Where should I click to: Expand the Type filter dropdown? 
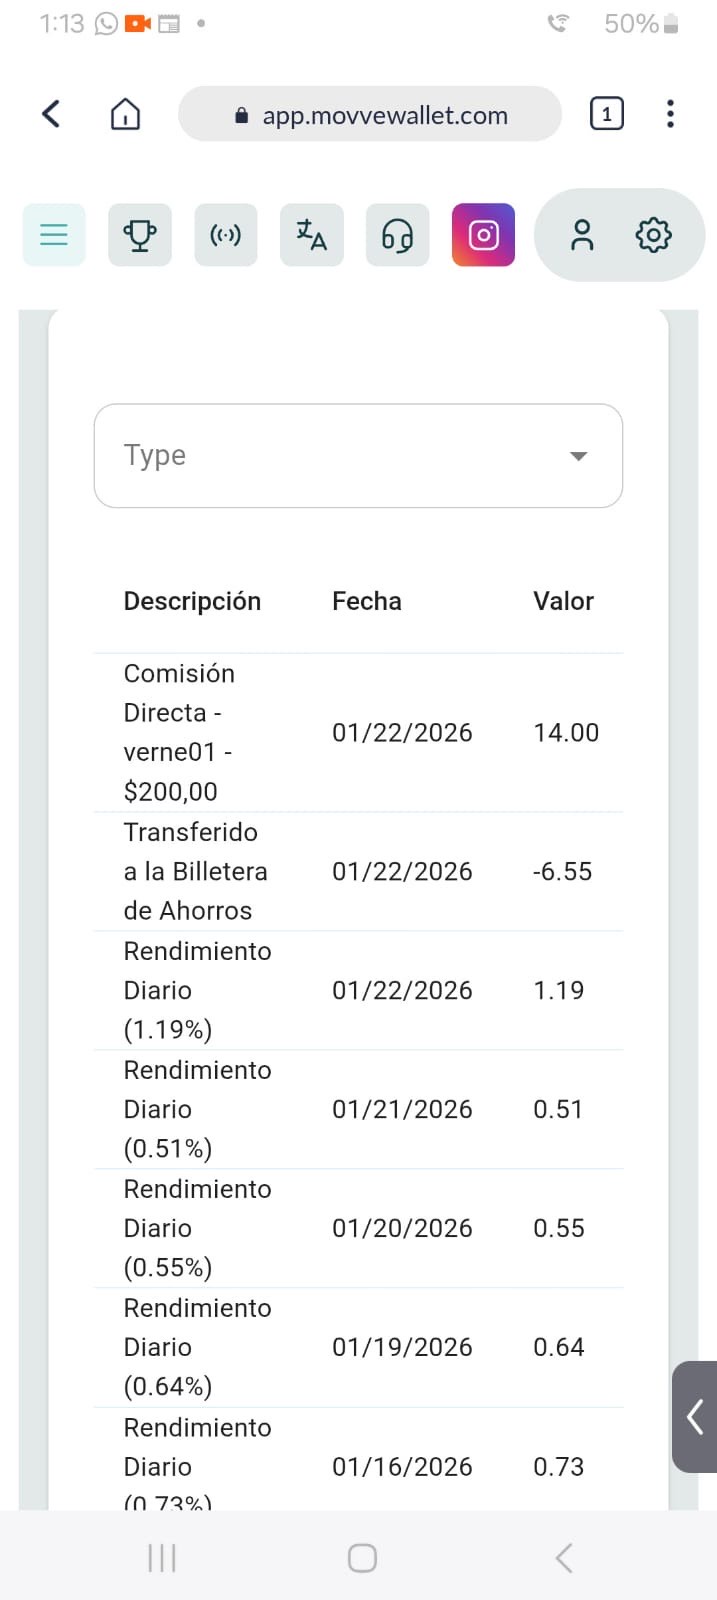tap(357, 455)
